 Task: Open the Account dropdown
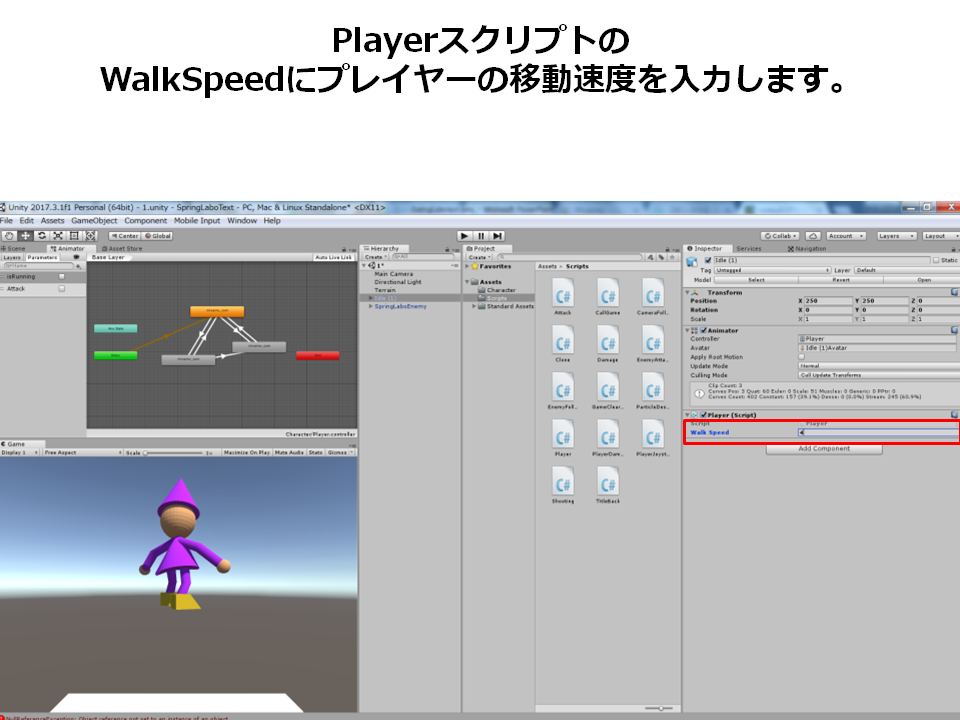click(x=846, y=236)
